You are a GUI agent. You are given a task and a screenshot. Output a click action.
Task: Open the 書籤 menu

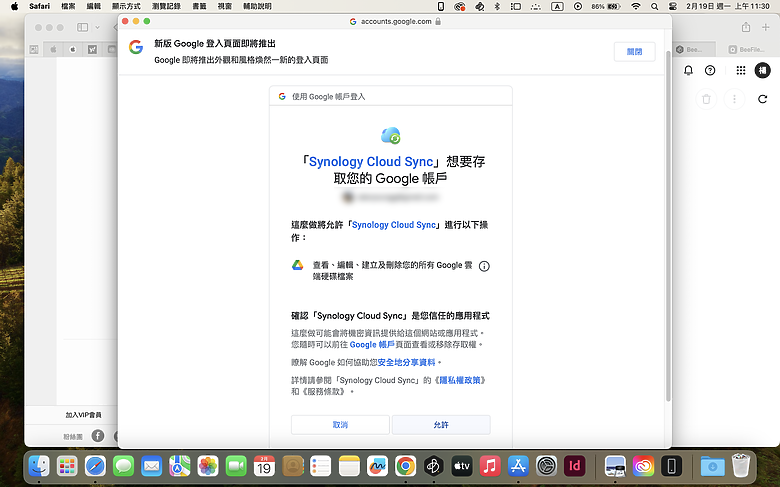[199, 6]
